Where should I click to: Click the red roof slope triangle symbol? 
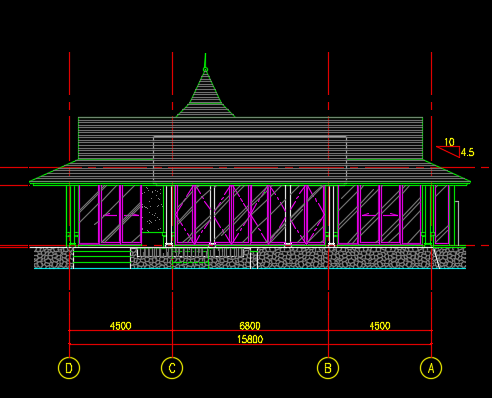click(448, 151)
